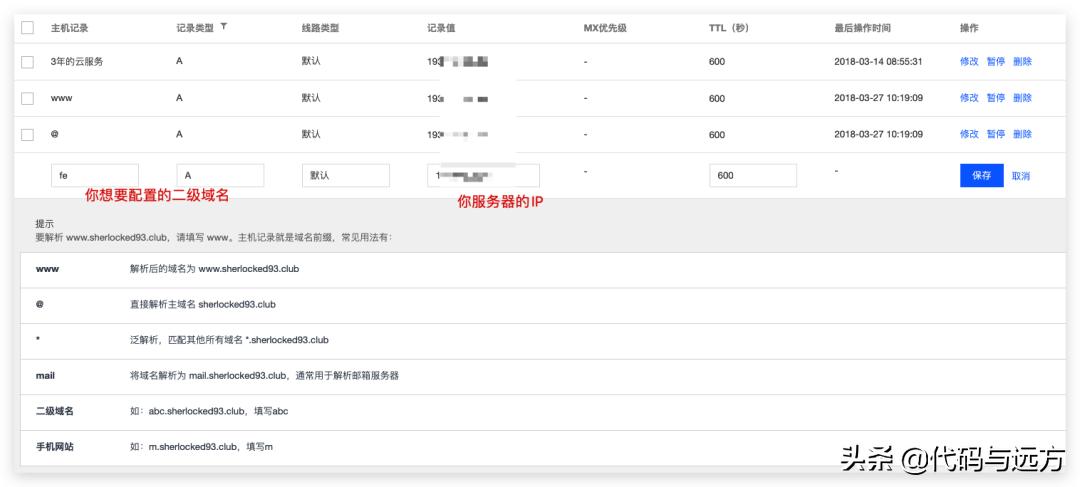The image size is (1080, 487).
Task: Check the box for the www record
Action: [x=28, y=99]
